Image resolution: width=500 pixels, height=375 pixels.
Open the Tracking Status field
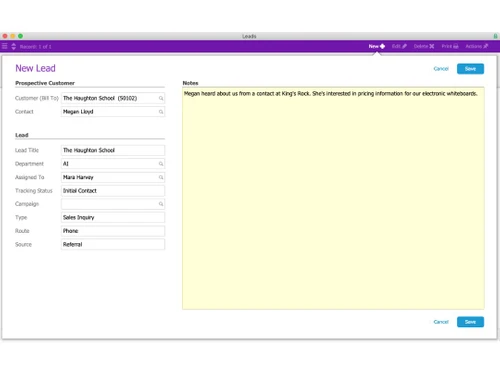point(113,191)
